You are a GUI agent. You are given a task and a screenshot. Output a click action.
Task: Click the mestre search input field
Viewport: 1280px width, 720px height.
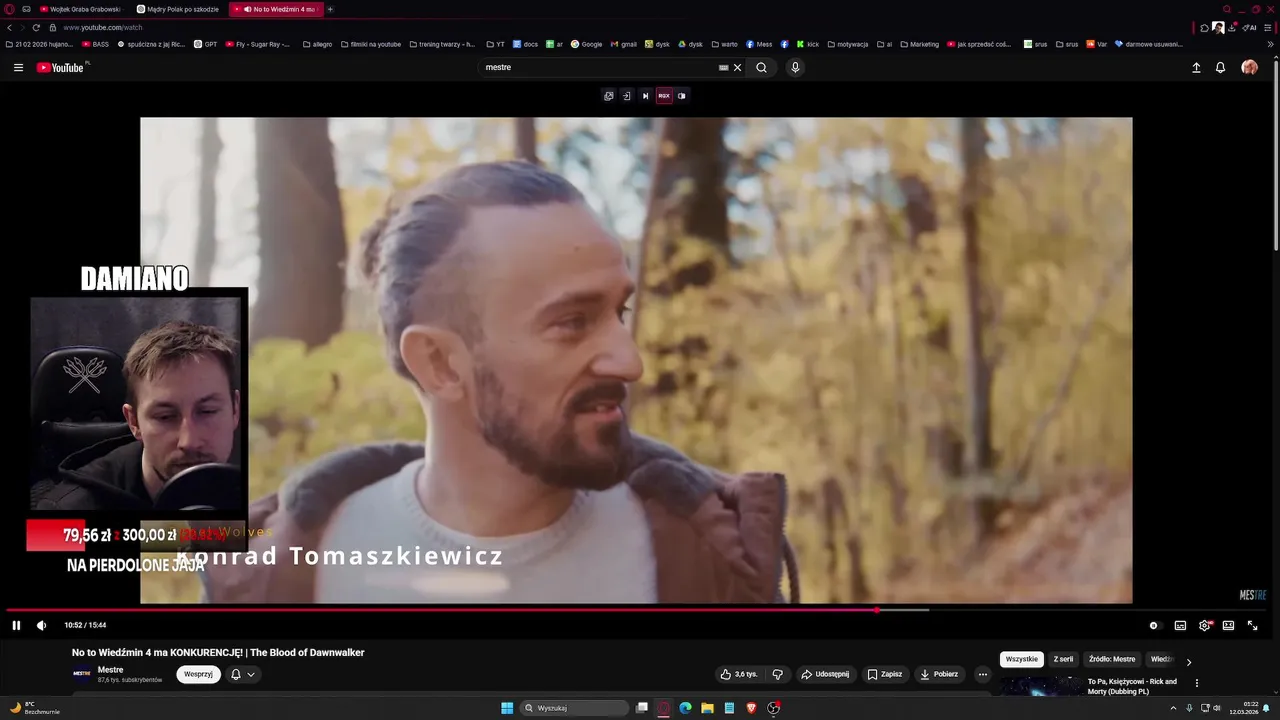[598, 68]
